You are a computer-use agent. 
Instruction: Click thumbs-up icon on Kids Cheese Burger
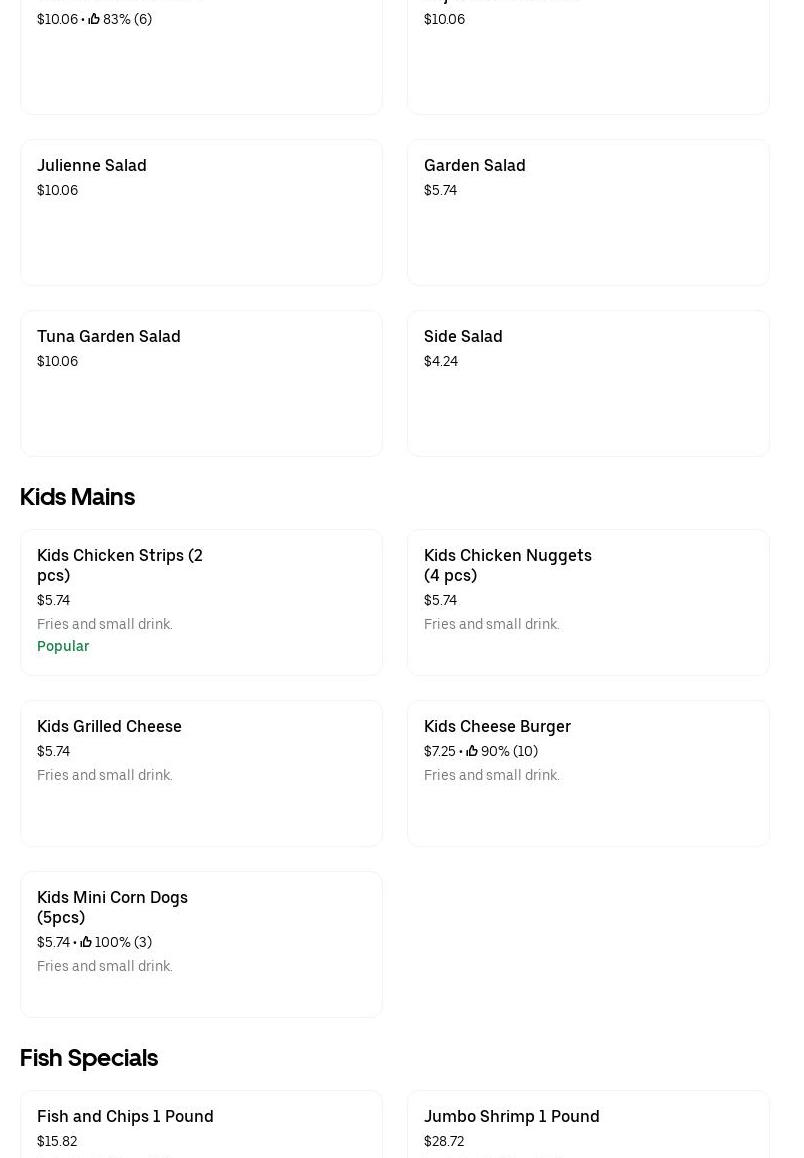(472, 751)
